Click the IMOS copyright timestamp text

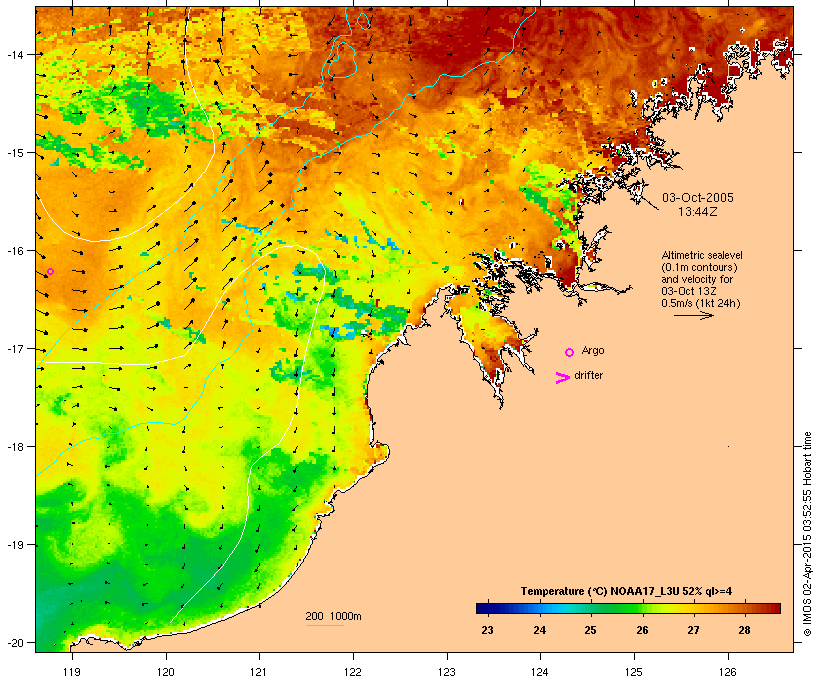(x=807, y=534)
